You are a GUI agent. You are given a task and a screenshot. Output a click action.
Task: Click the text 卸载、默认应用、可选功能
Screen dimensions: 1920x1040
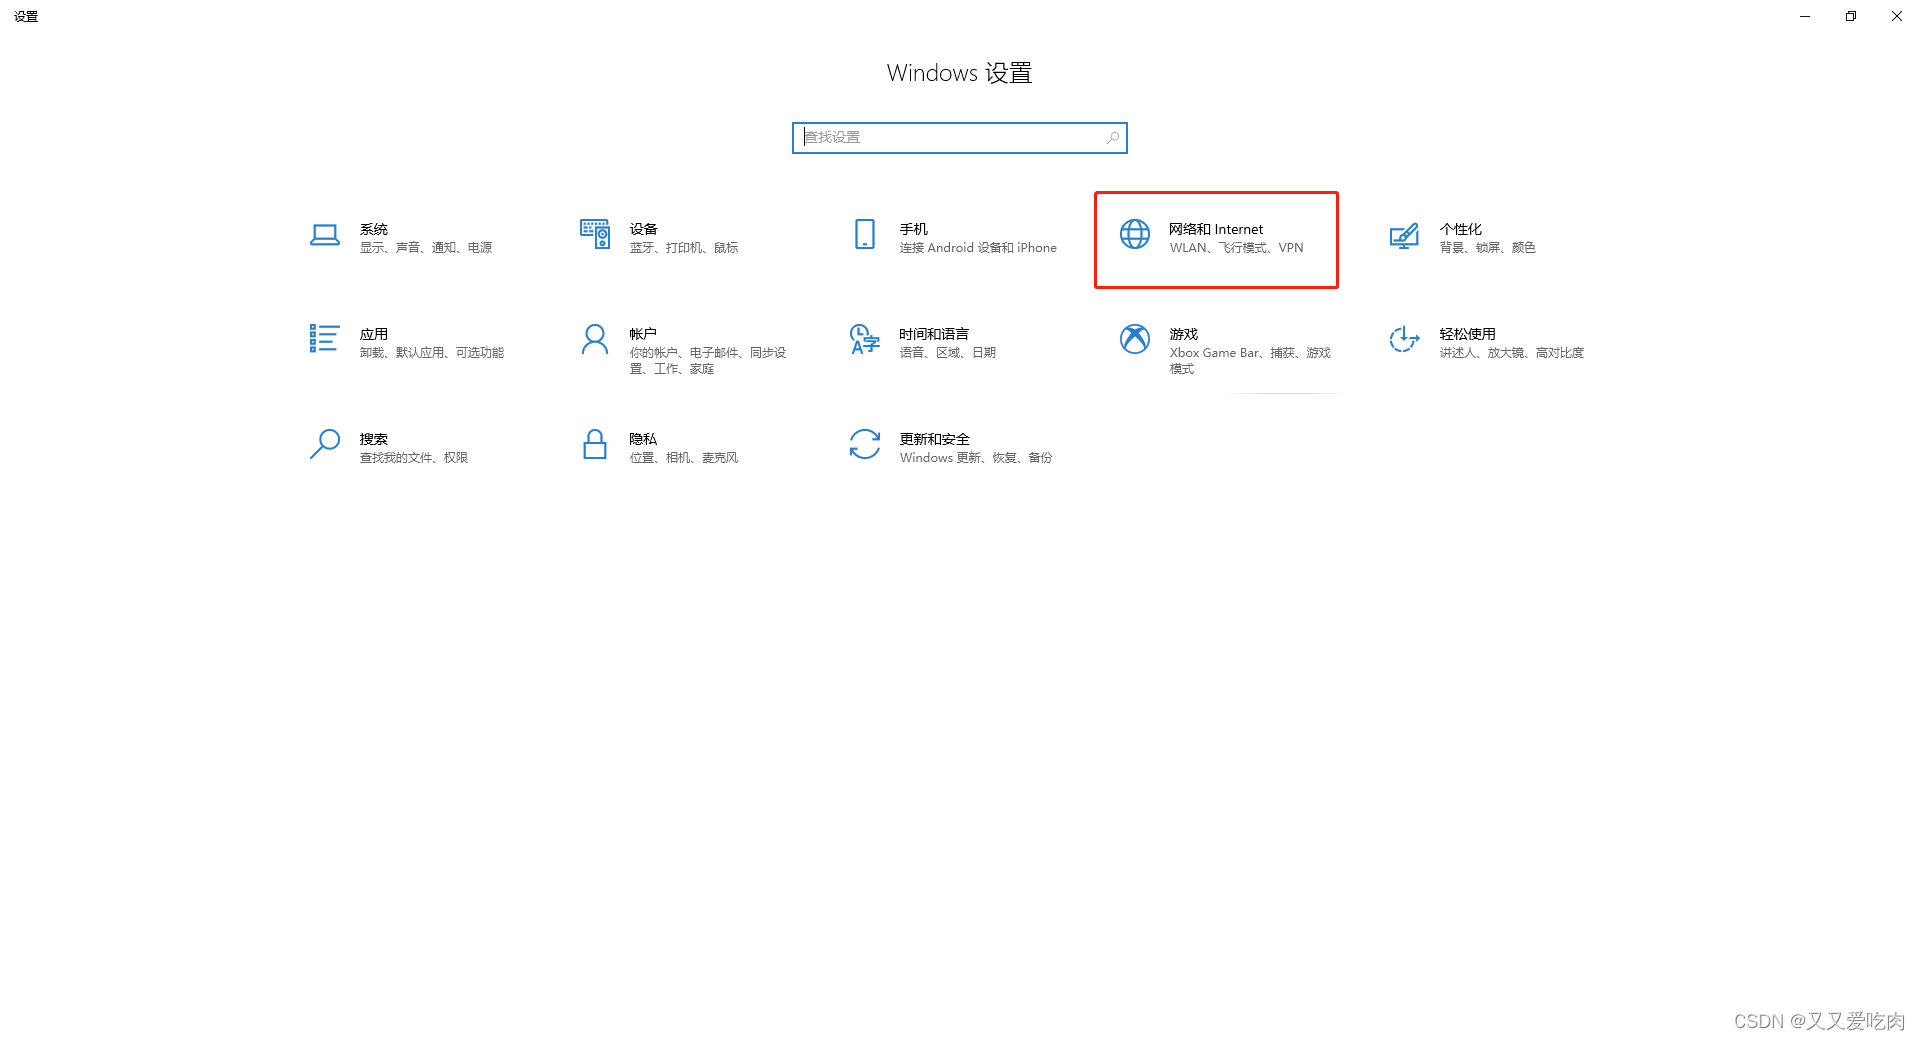pos(432,353)
